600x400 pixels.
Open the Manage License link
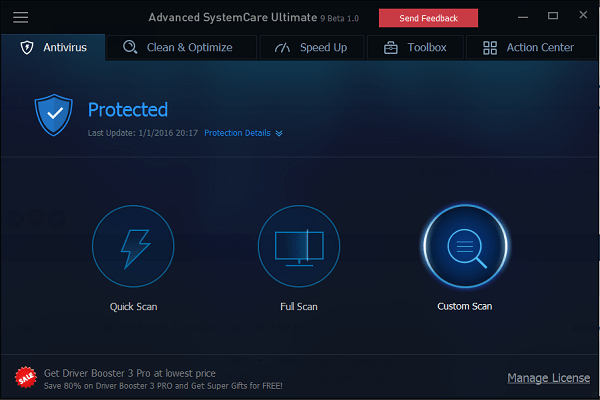548,378
